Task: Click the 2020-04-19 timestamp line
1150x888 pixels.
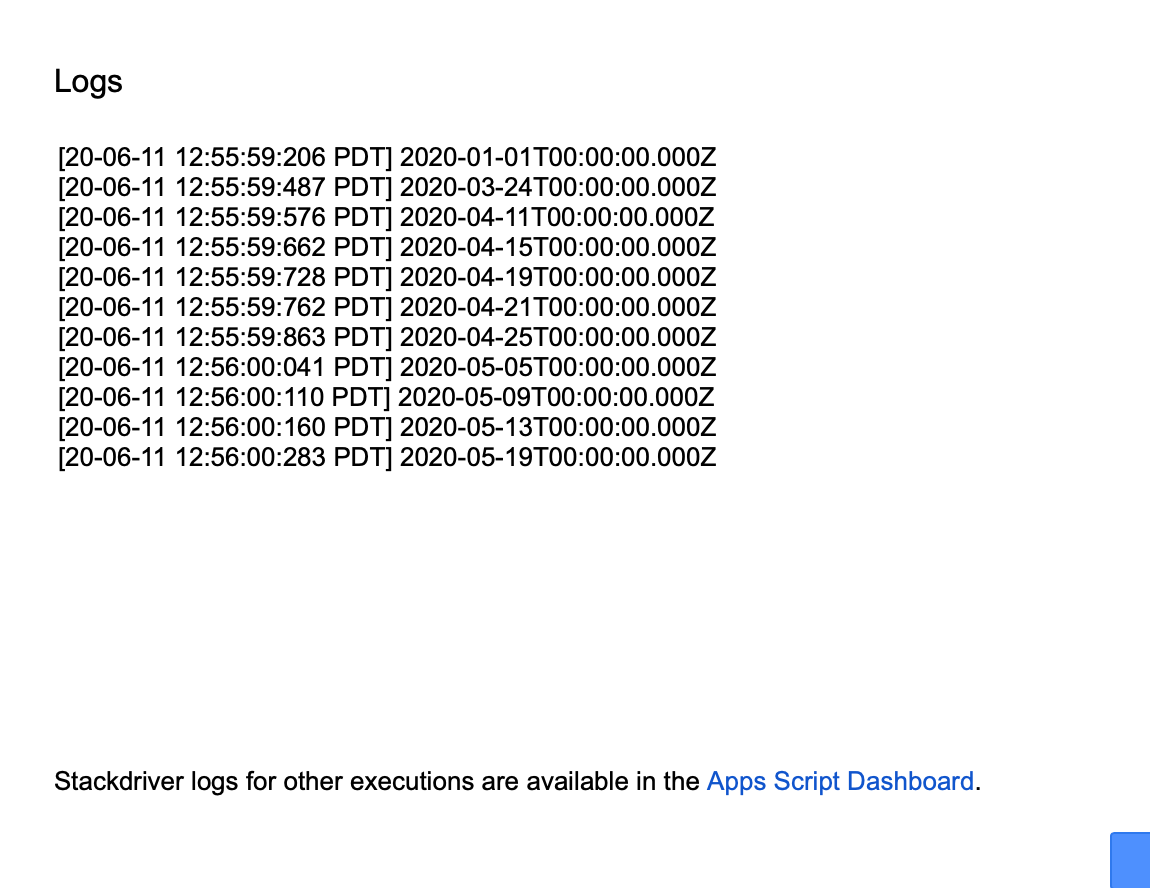Action: (x=386, y=277)
